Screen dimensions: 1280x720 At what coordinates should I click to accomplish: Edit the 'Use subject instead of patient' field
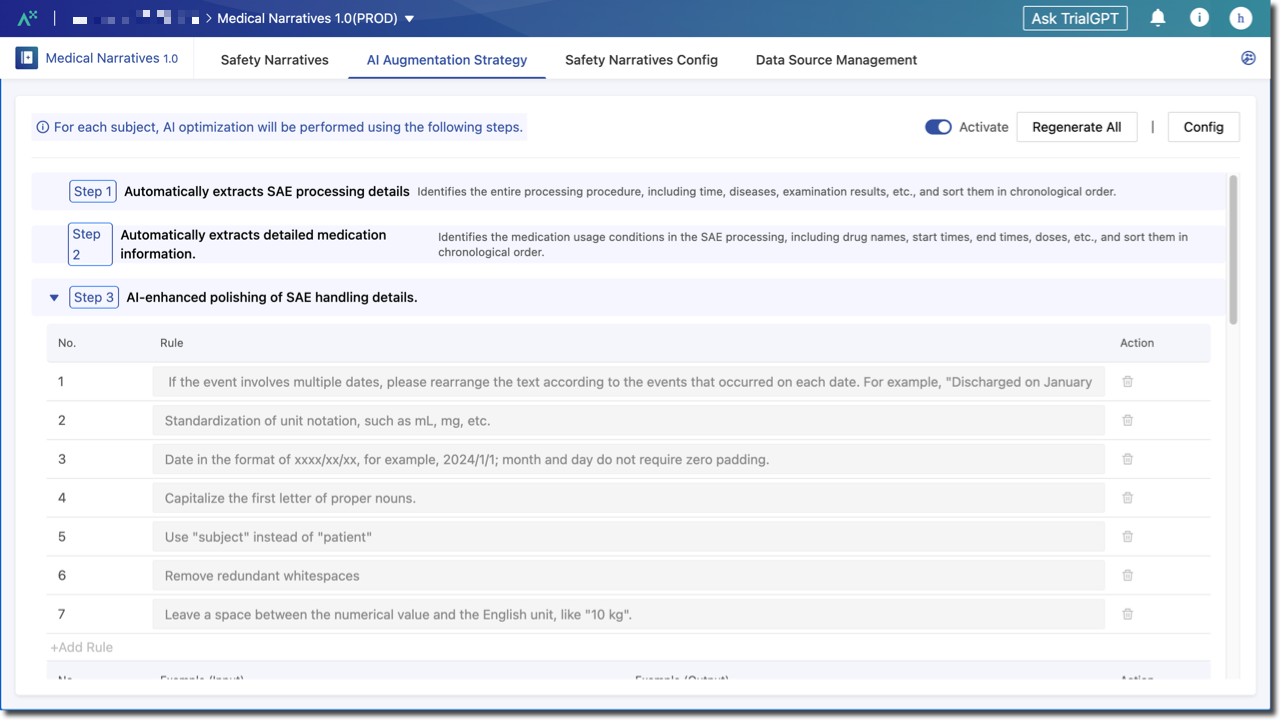click(x=629, y=536)
